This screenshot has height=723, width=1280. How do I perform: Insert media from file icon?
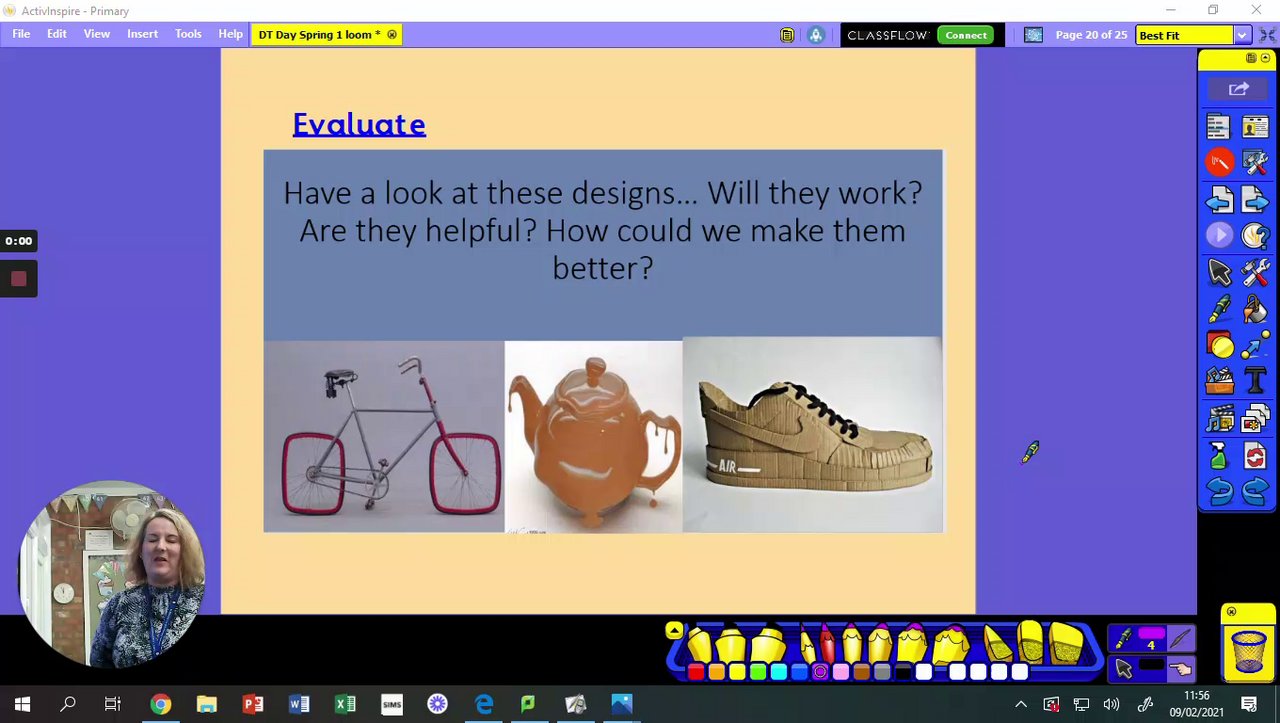point(1219,418)
